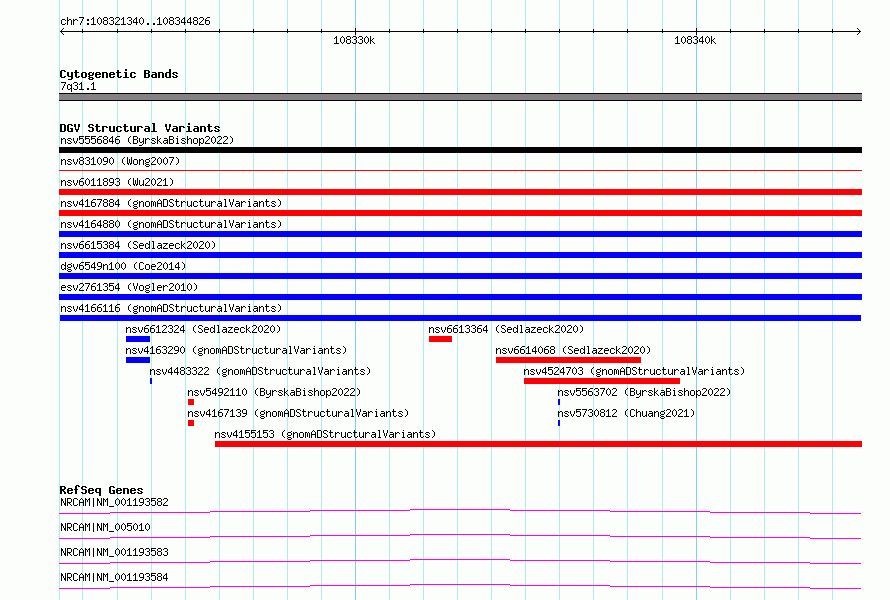
Task: Open variant nsv6011893 (Wu2021) label
Action: tap(117, 182)
